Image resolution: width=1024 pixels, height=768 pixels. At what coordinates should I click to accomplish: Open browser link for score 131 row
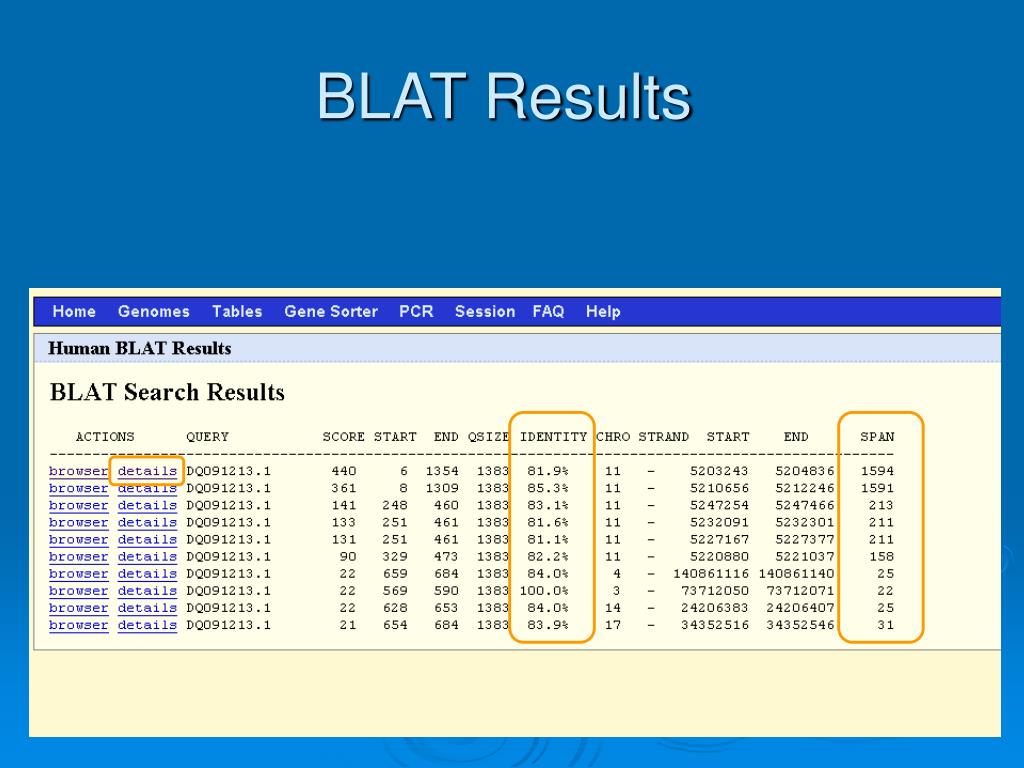click(x=78, y=539)
